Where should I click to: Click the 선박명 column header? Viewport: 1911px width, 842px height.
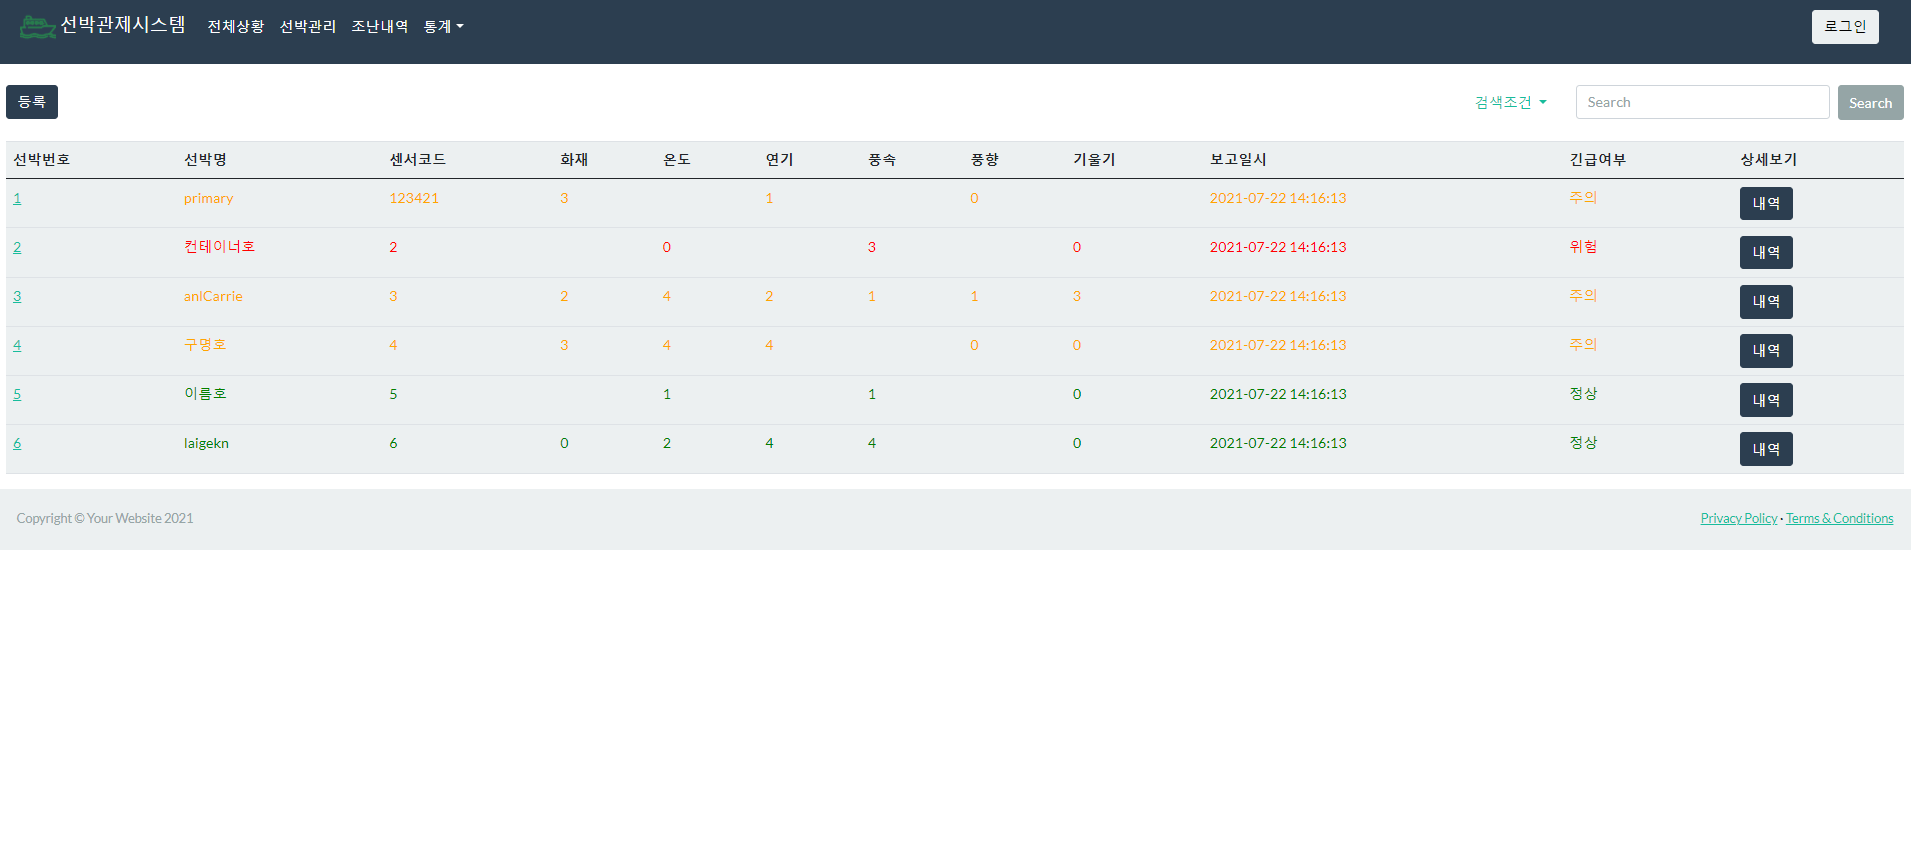click(x=205, y=159)
